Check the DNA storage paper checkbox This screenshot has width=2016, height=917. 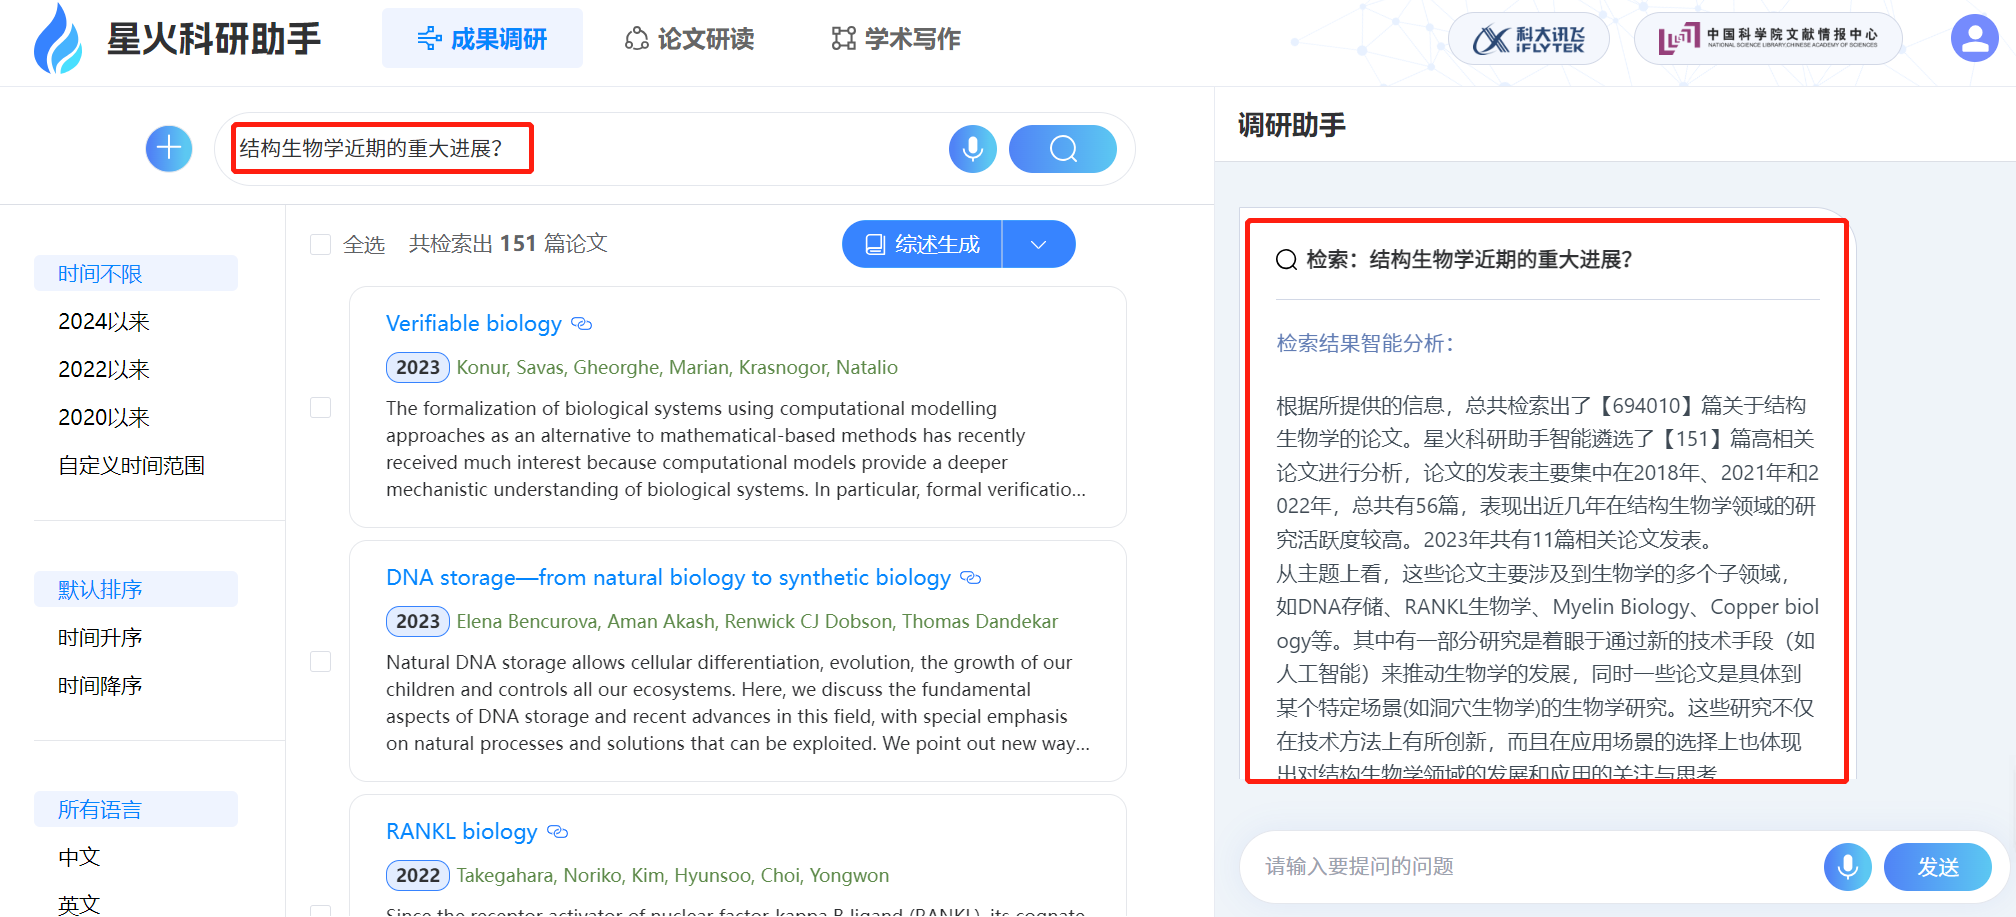coord(321,662)
